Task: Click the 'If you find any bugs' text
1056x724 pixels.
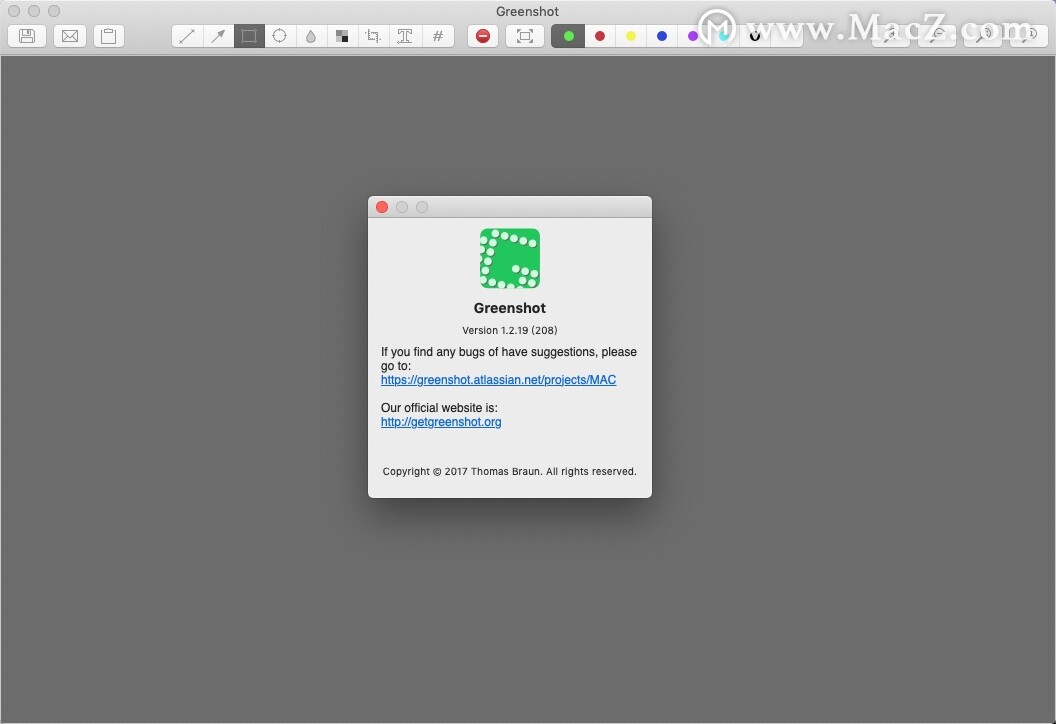Action: (x=508, y=358)
